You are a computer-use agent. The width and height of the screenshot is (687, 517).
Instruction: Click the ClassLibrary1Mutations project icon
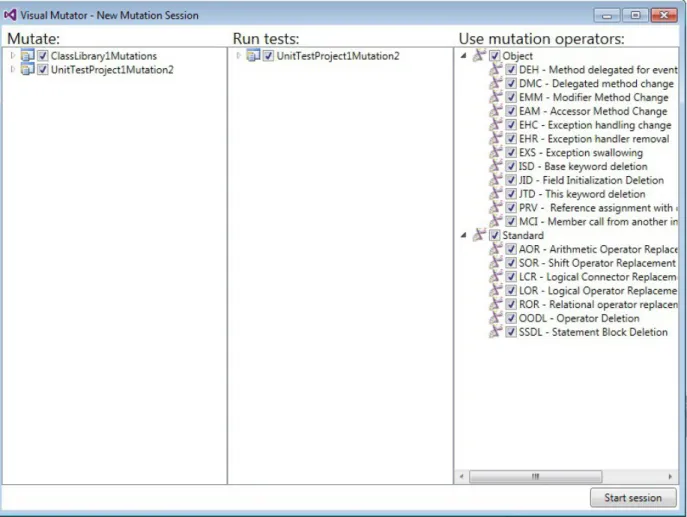[28, 56]
